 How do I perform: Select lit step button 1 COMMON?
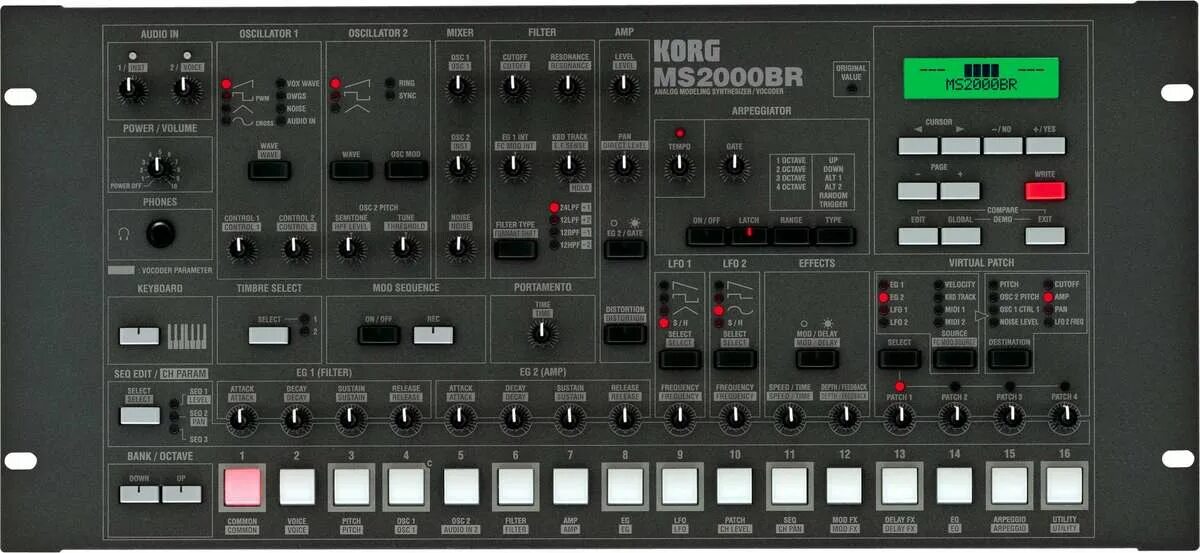pyautogui.click(x=241, y=487)
